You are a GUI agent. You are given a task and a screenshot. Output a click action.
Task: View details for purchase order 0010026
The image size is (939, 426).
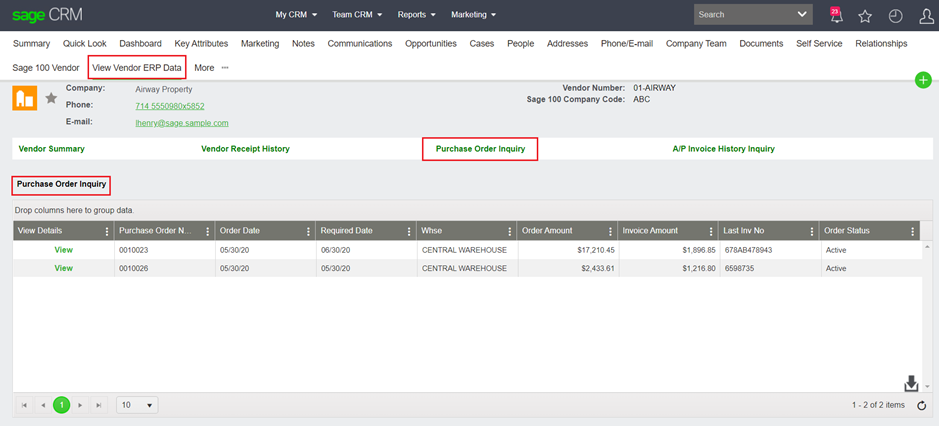tap(63, 268)
